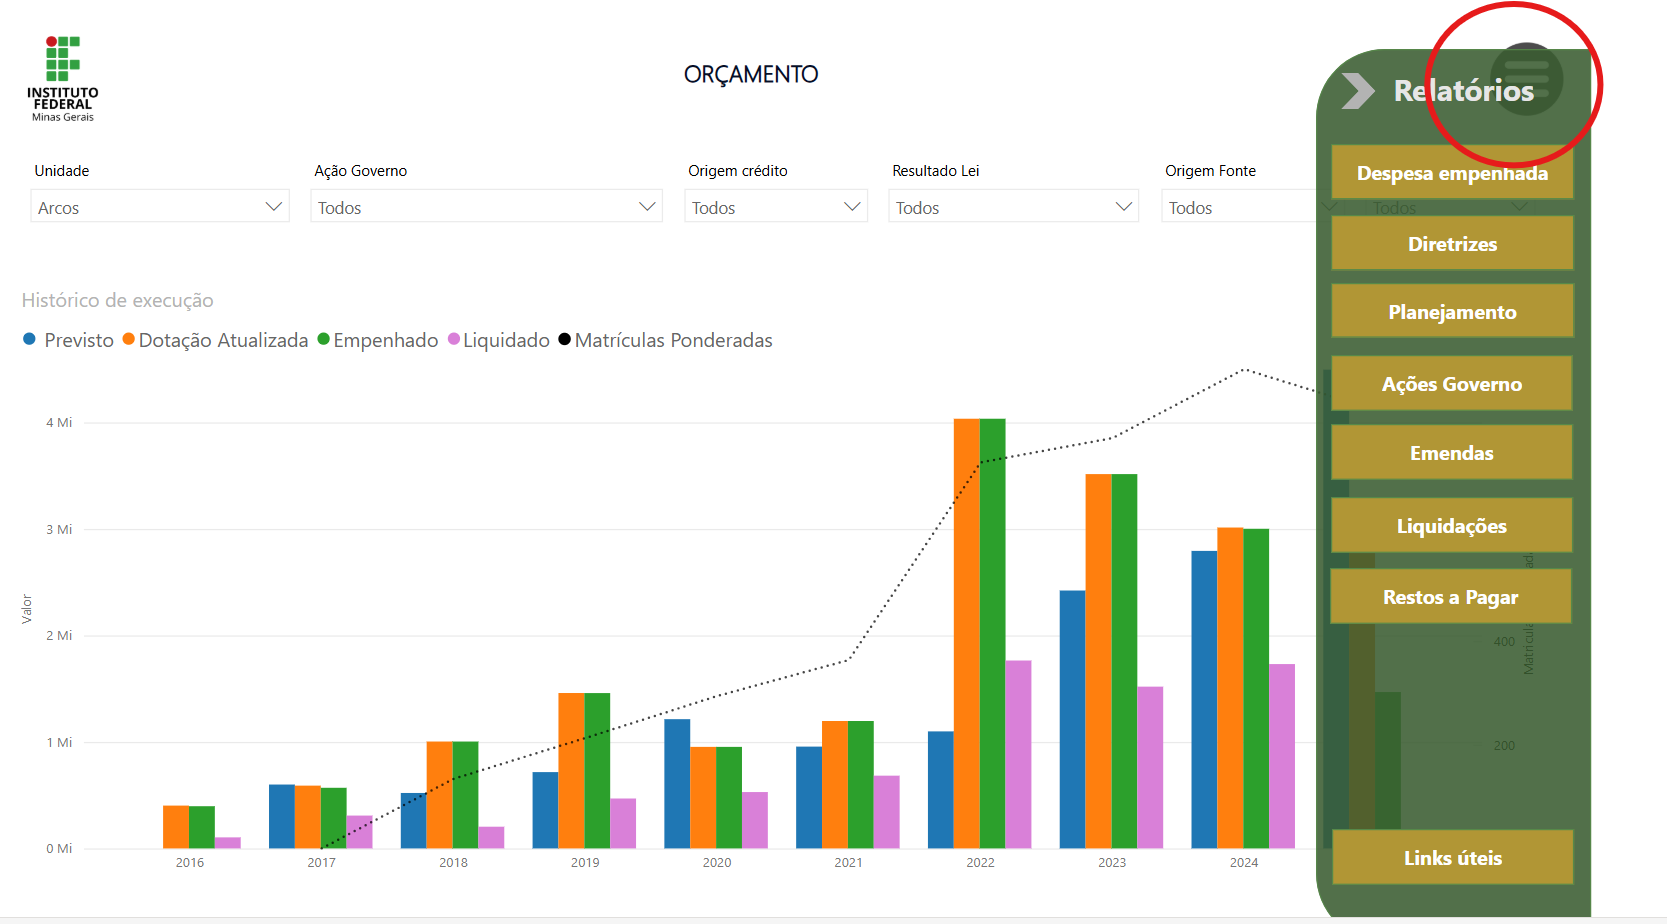1667x924 pixels.
Task: Expand the Resultado Lei dropdown
Action: click(x=1013, y=207)
